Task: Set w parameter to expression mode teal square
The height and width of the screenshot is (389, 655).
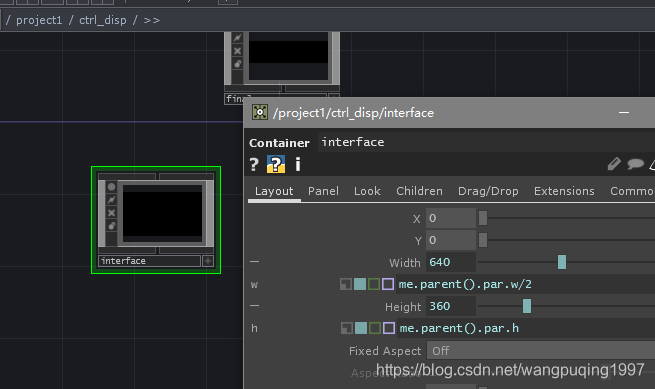Action: point(360,285)
